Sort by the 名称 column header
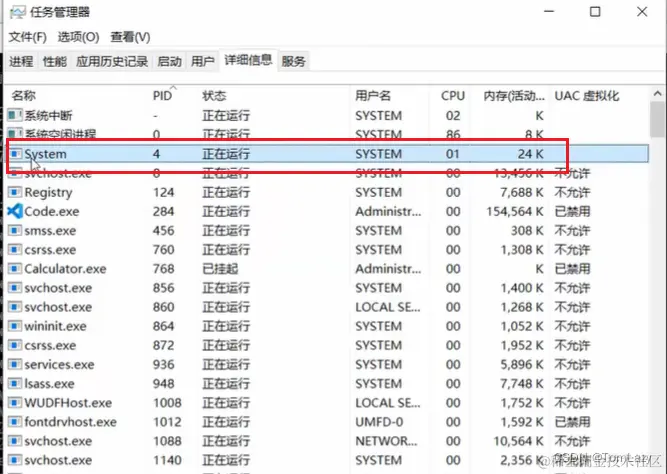The height and width of the screenshot is (474, 667). [x=23, y=95]
